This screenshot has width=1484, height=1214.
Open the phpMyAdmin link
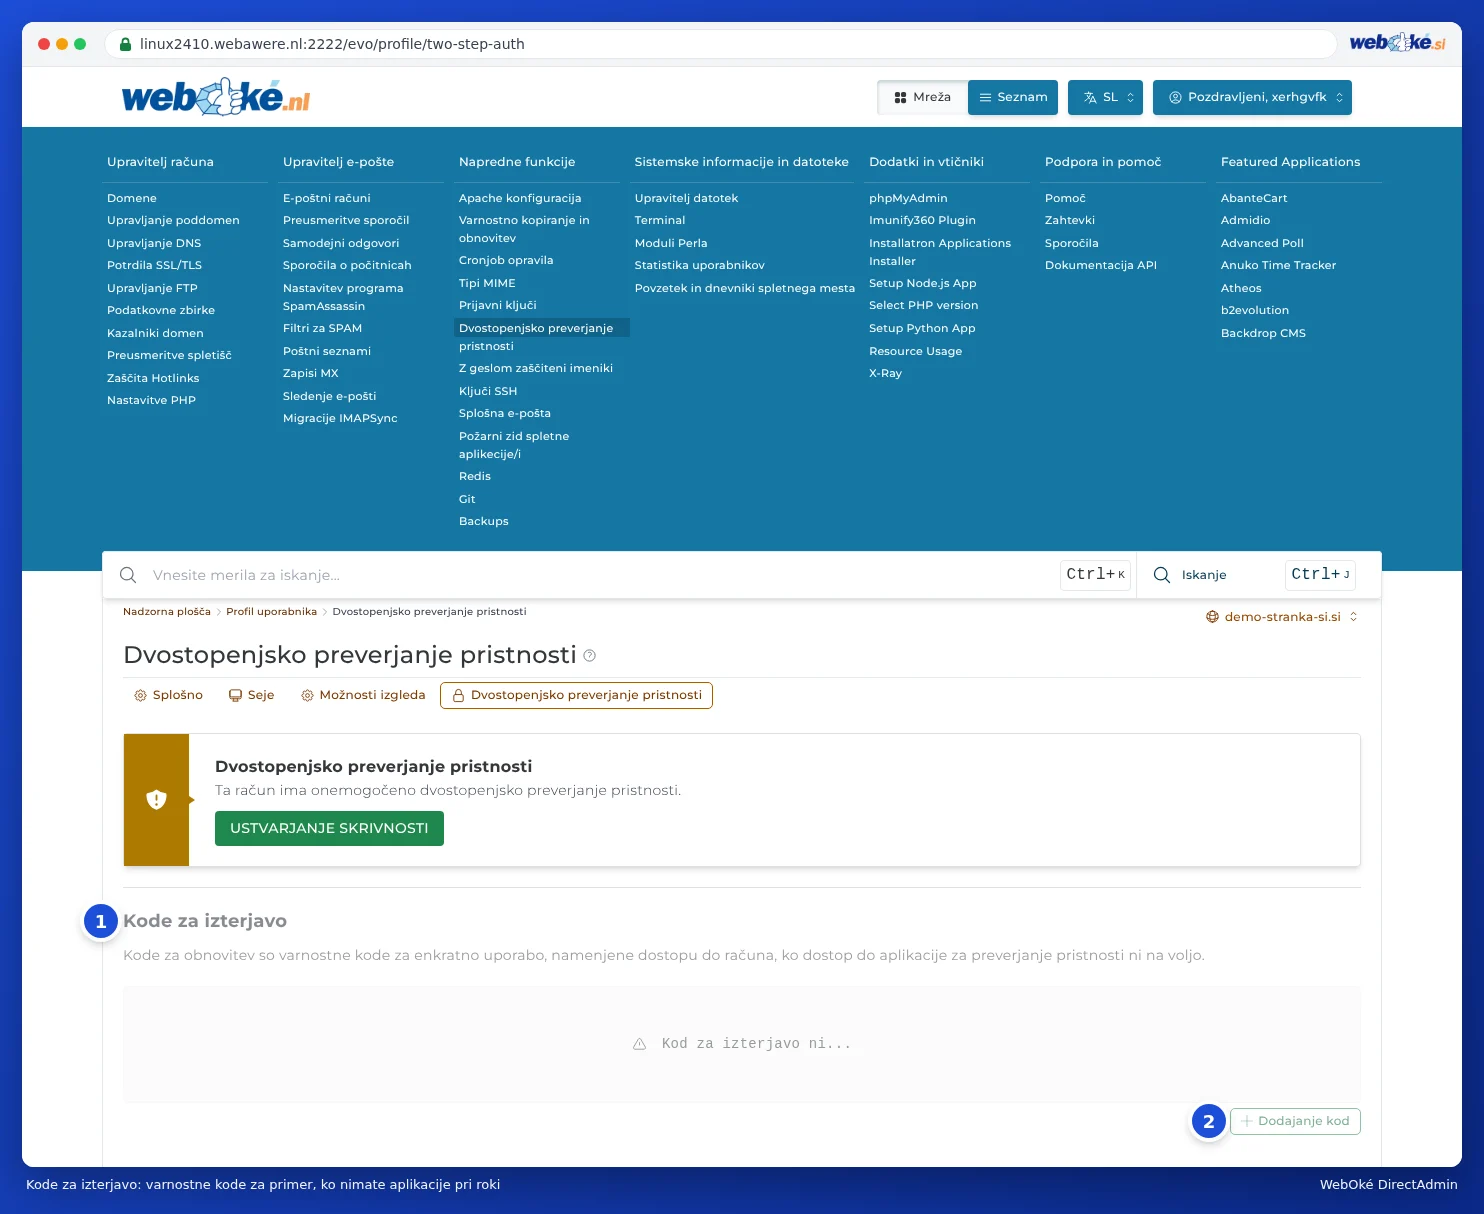pyautogui.click(x=908, y=198)
